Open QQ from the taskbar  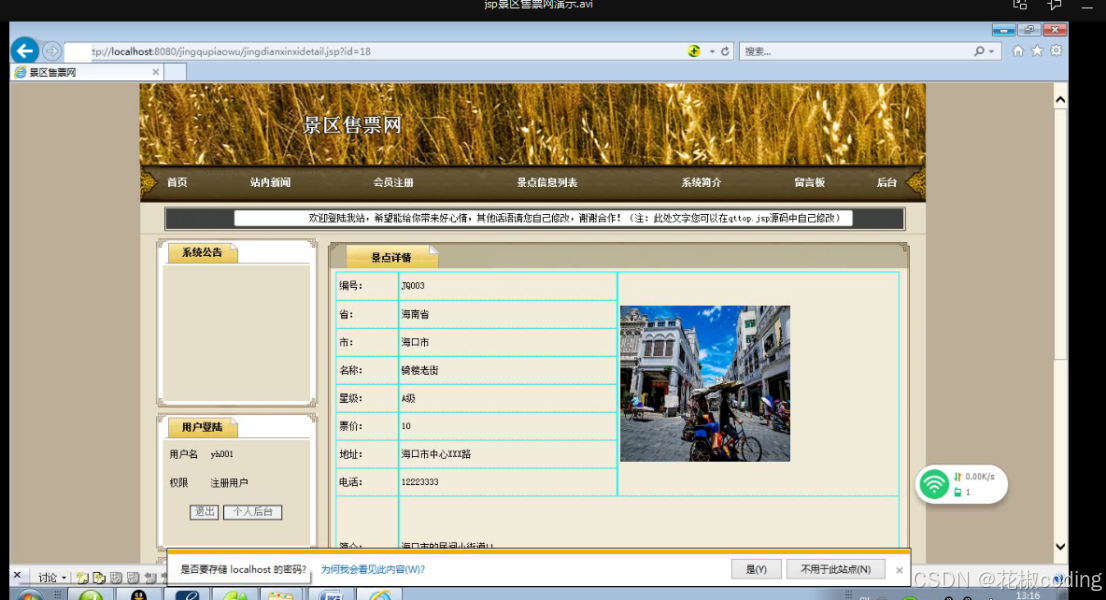tap(139, 593)
